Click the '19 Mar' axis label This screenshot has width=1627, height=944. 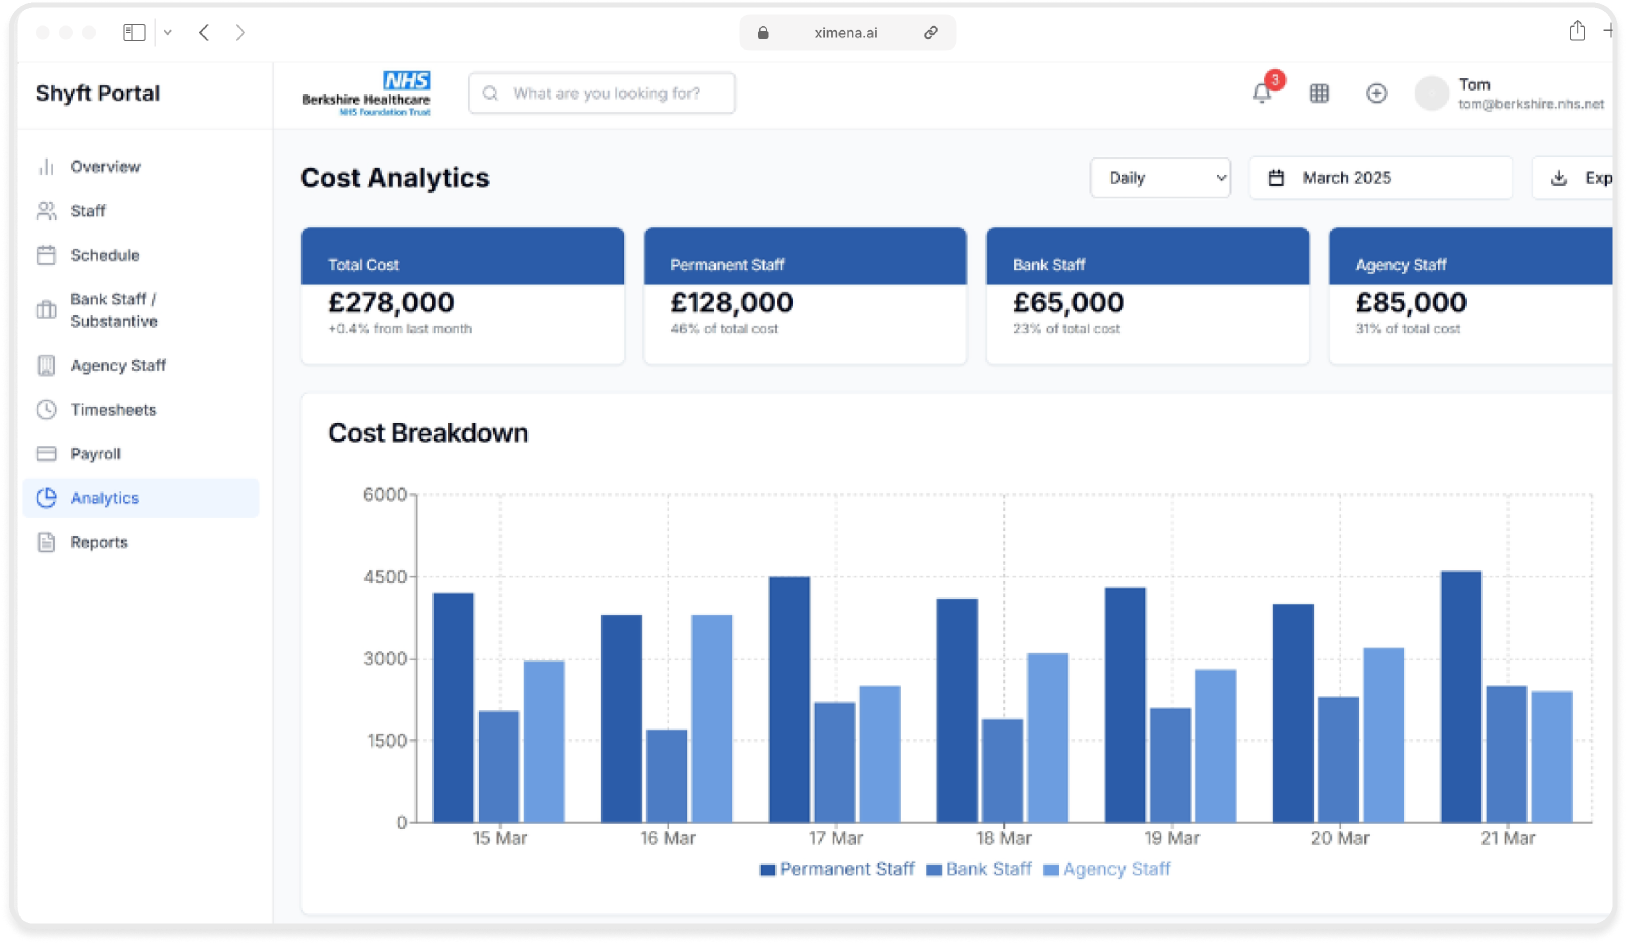coord(1172,838)
